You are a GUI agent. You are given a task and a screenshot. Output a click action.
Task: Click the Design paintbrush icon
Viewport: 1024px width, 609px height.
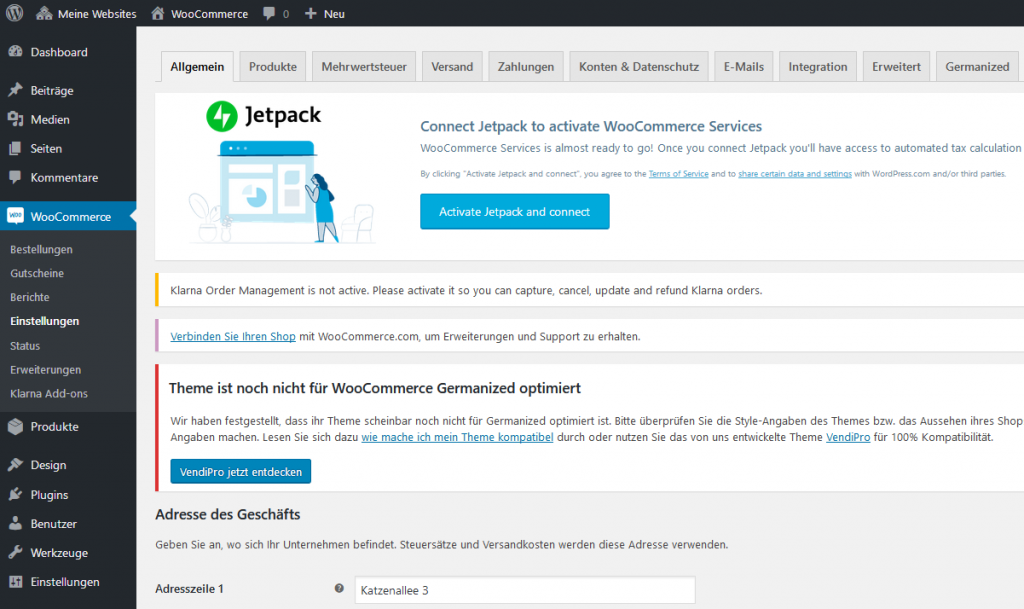tap(16, 465)
